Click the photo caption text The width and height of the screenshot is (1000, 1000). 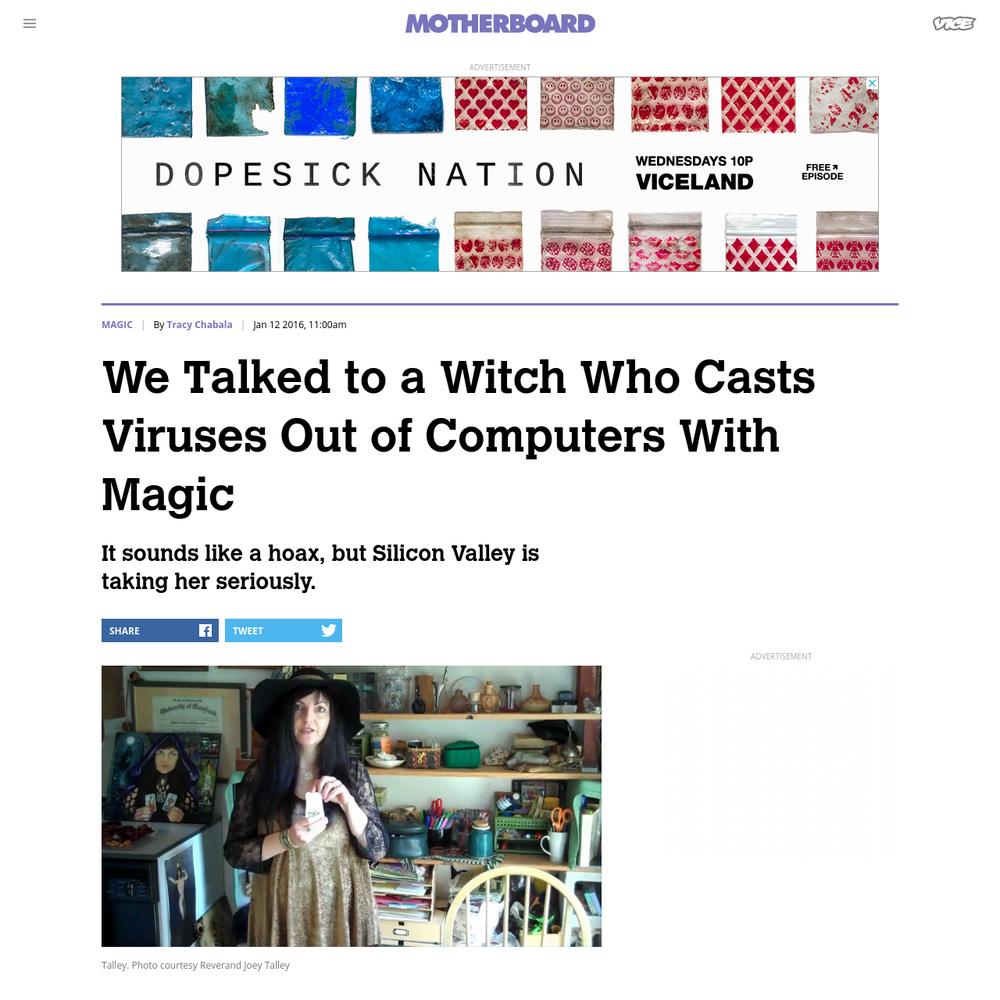click(x=195, y=965)
